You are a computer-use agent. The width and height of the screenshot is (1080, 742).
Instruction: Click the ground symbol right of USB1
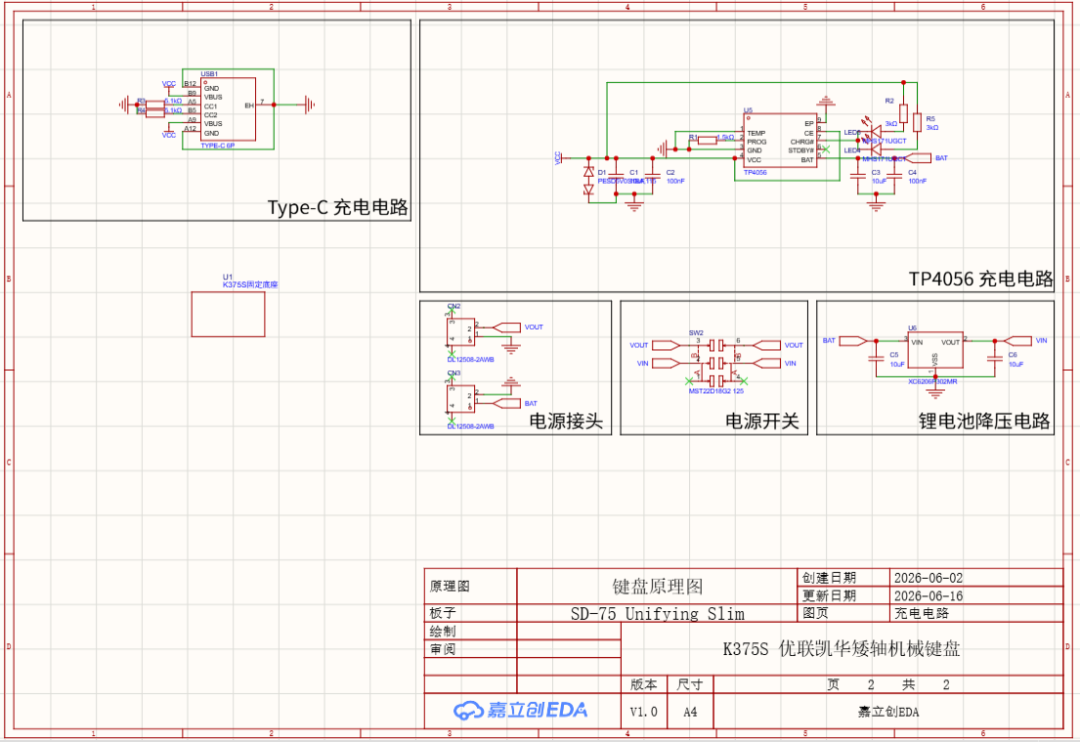[309, 105]
